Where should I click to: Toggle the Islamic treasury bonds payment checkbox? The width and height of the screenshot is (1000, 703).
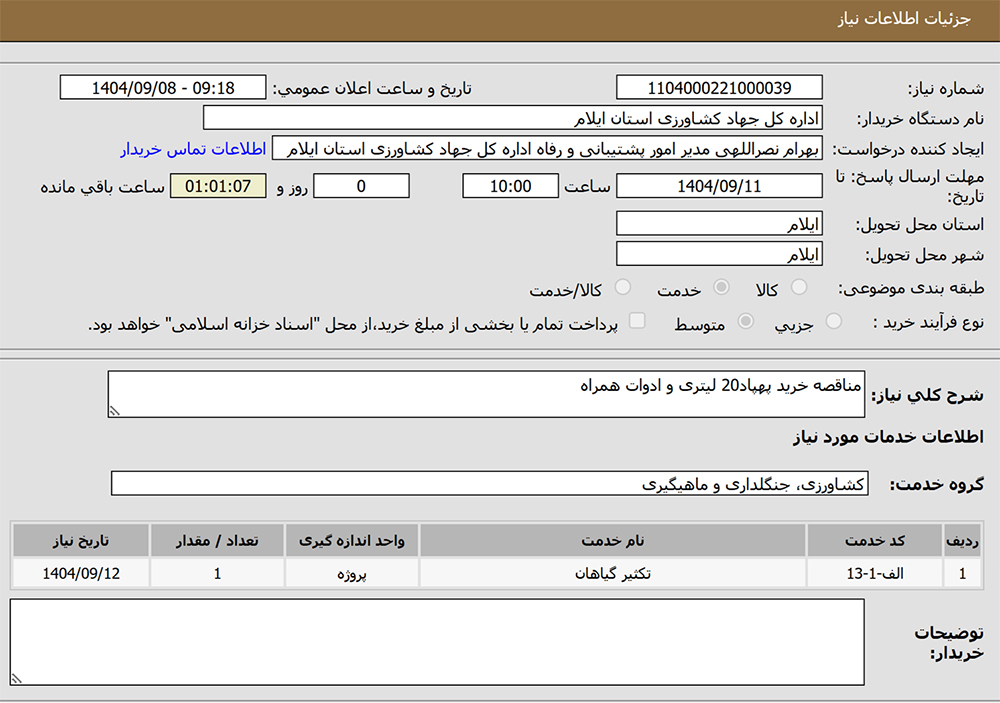pyautogui.click(x=637, y=322)
